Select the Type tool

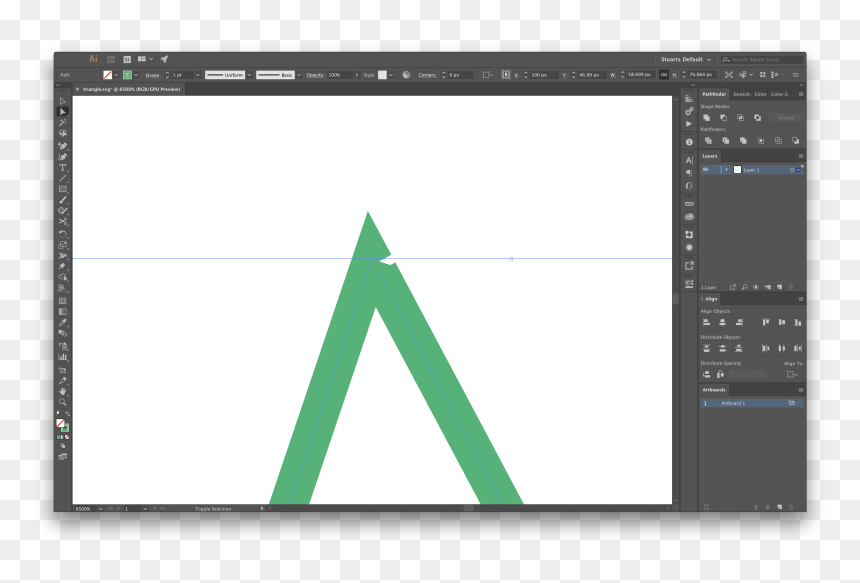[63, 168]
